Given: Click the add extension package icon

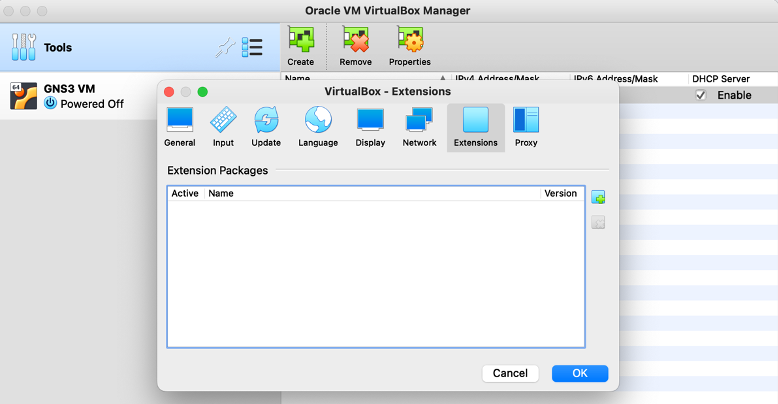Looking at the screenshot, I should 598,197.
